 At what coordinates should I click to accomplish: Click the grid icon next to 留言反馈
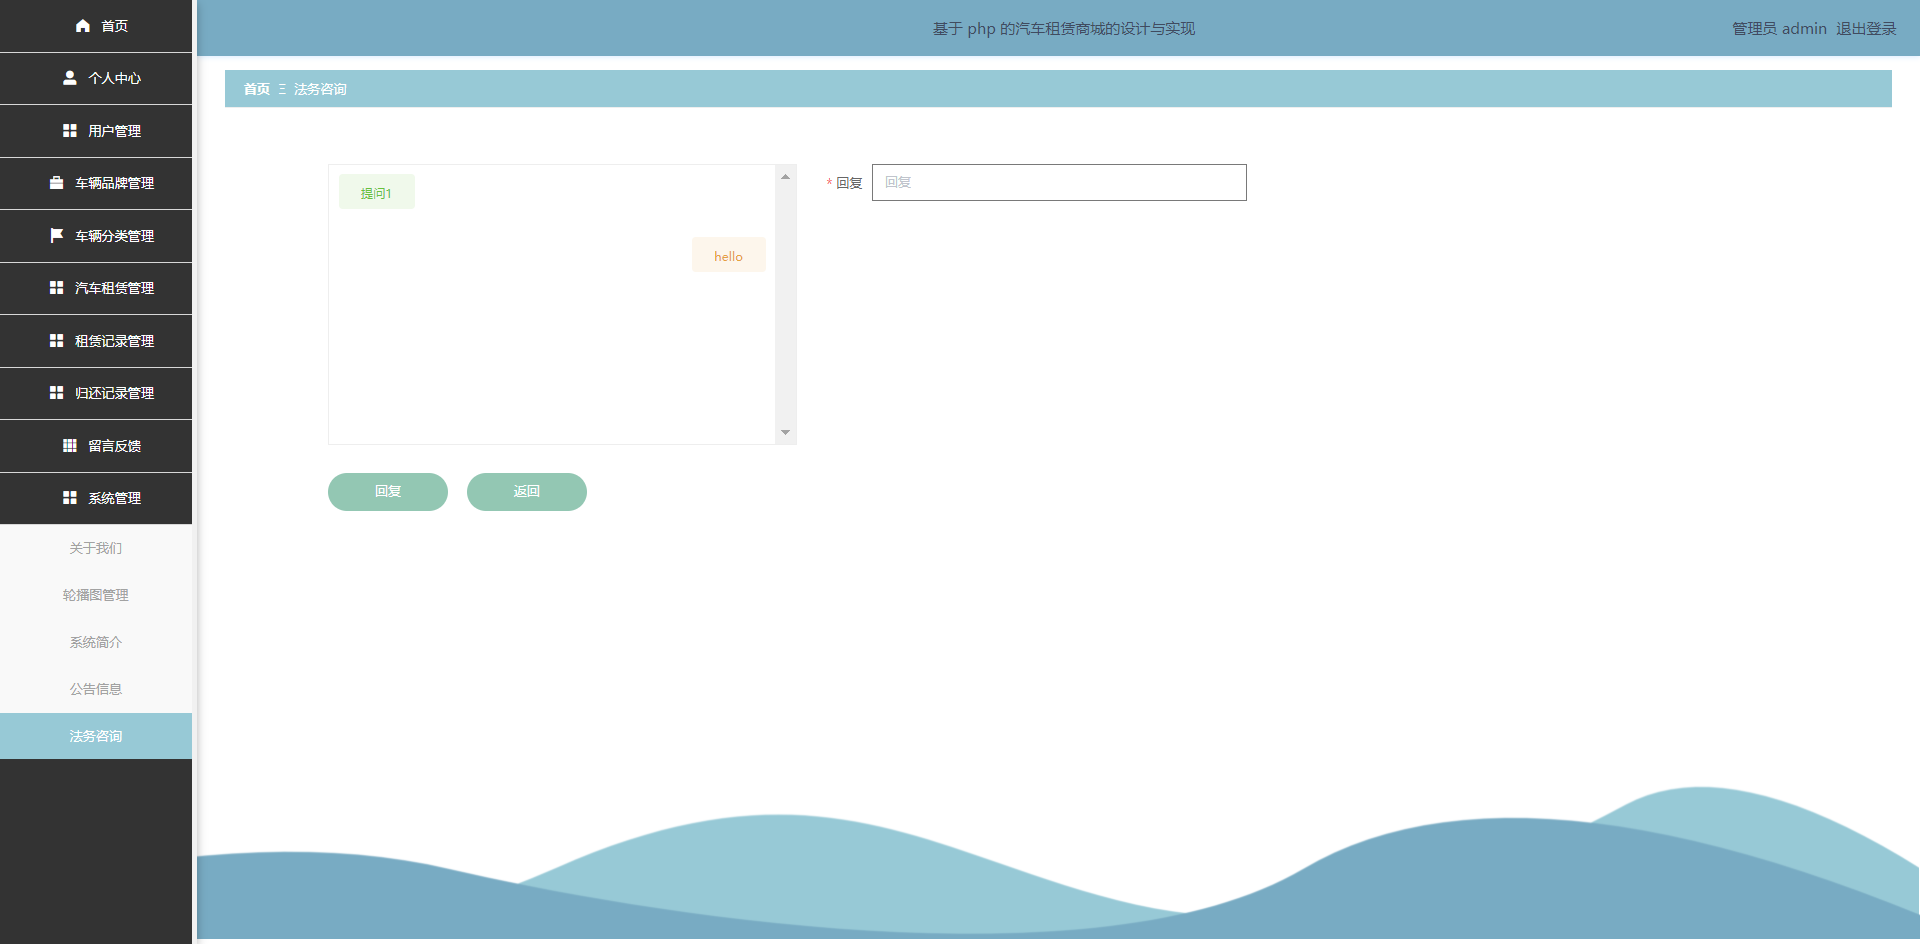click(70, 446)
